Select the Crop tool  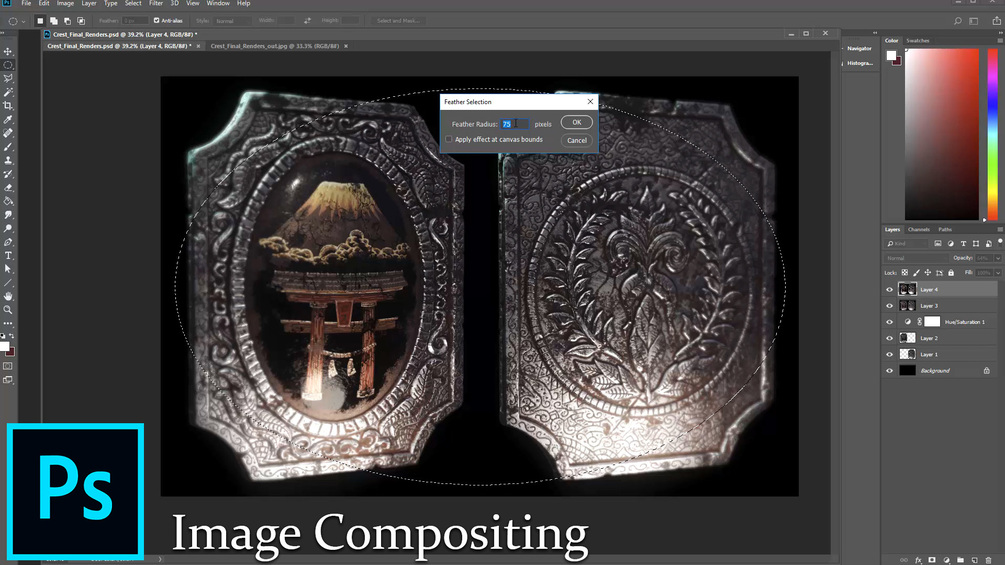(x=8, y=106)
